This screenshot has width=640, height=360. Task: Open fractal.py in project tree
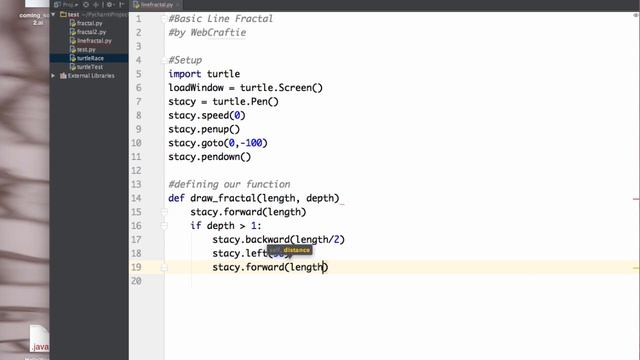[x=89, y=23]
